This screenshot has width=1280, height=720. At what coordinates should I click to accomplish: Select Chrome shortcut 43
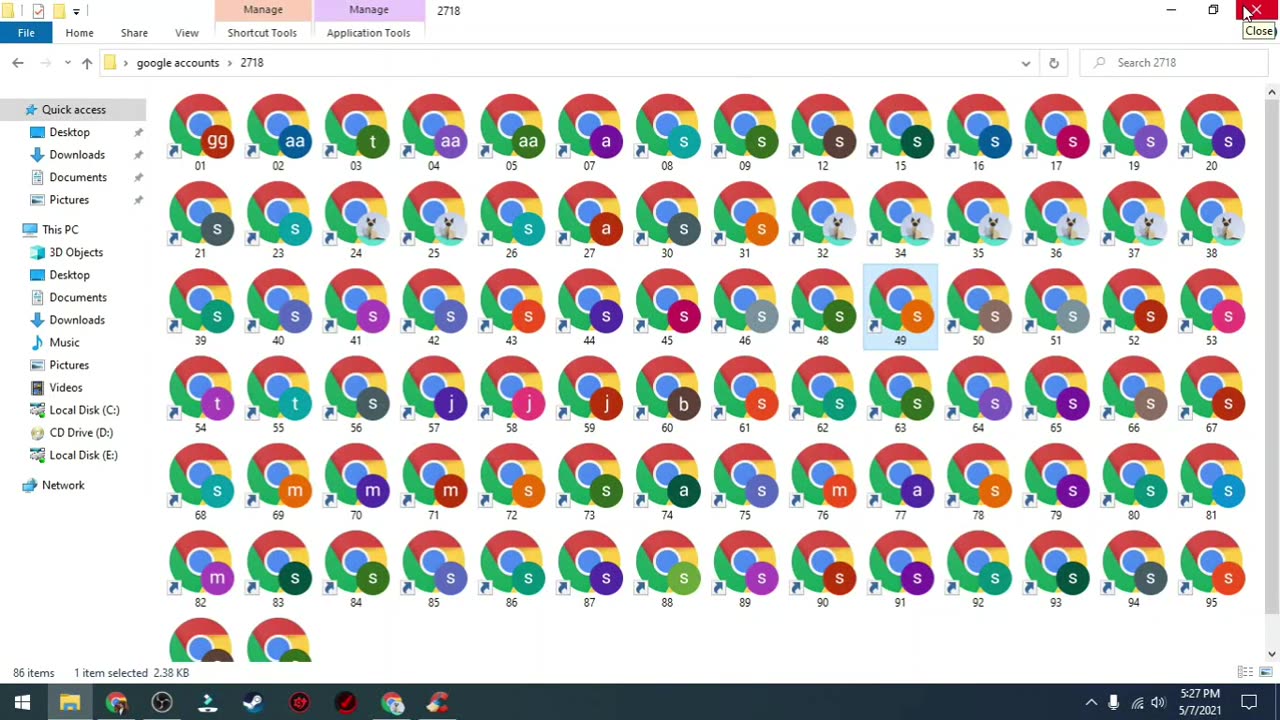tap(512, 307)
